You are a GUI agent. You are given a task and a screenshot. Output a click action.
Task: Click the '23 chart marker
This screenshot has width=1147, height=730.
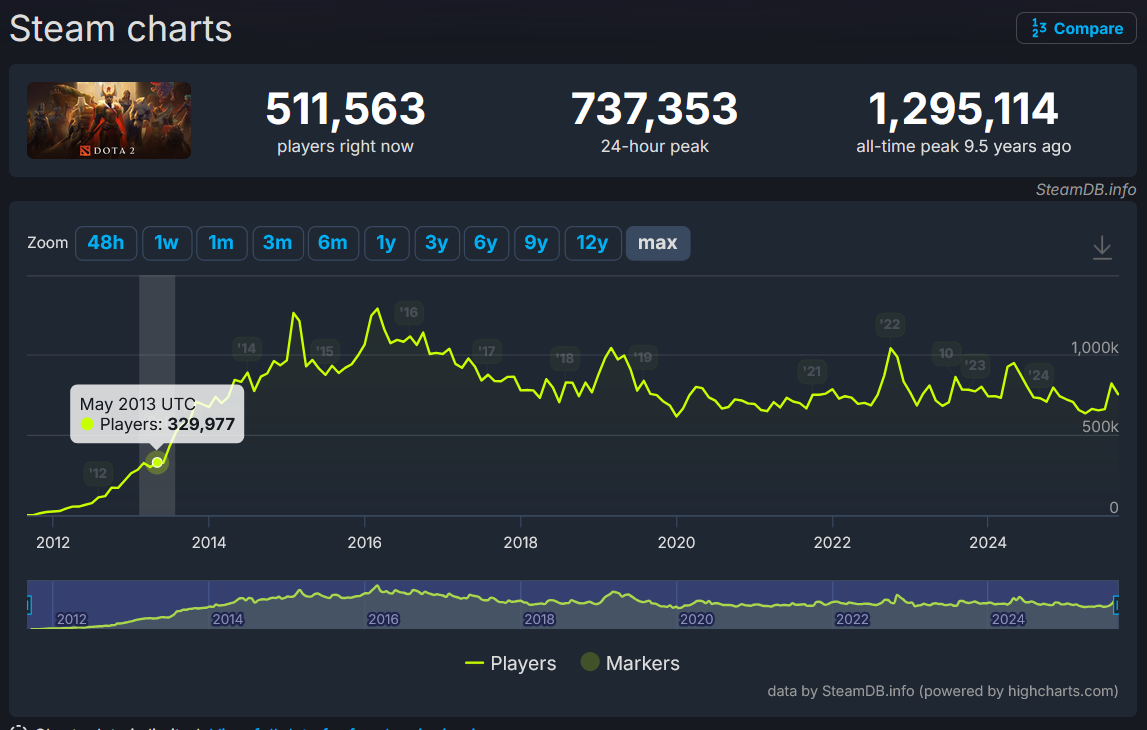[975, 364]
